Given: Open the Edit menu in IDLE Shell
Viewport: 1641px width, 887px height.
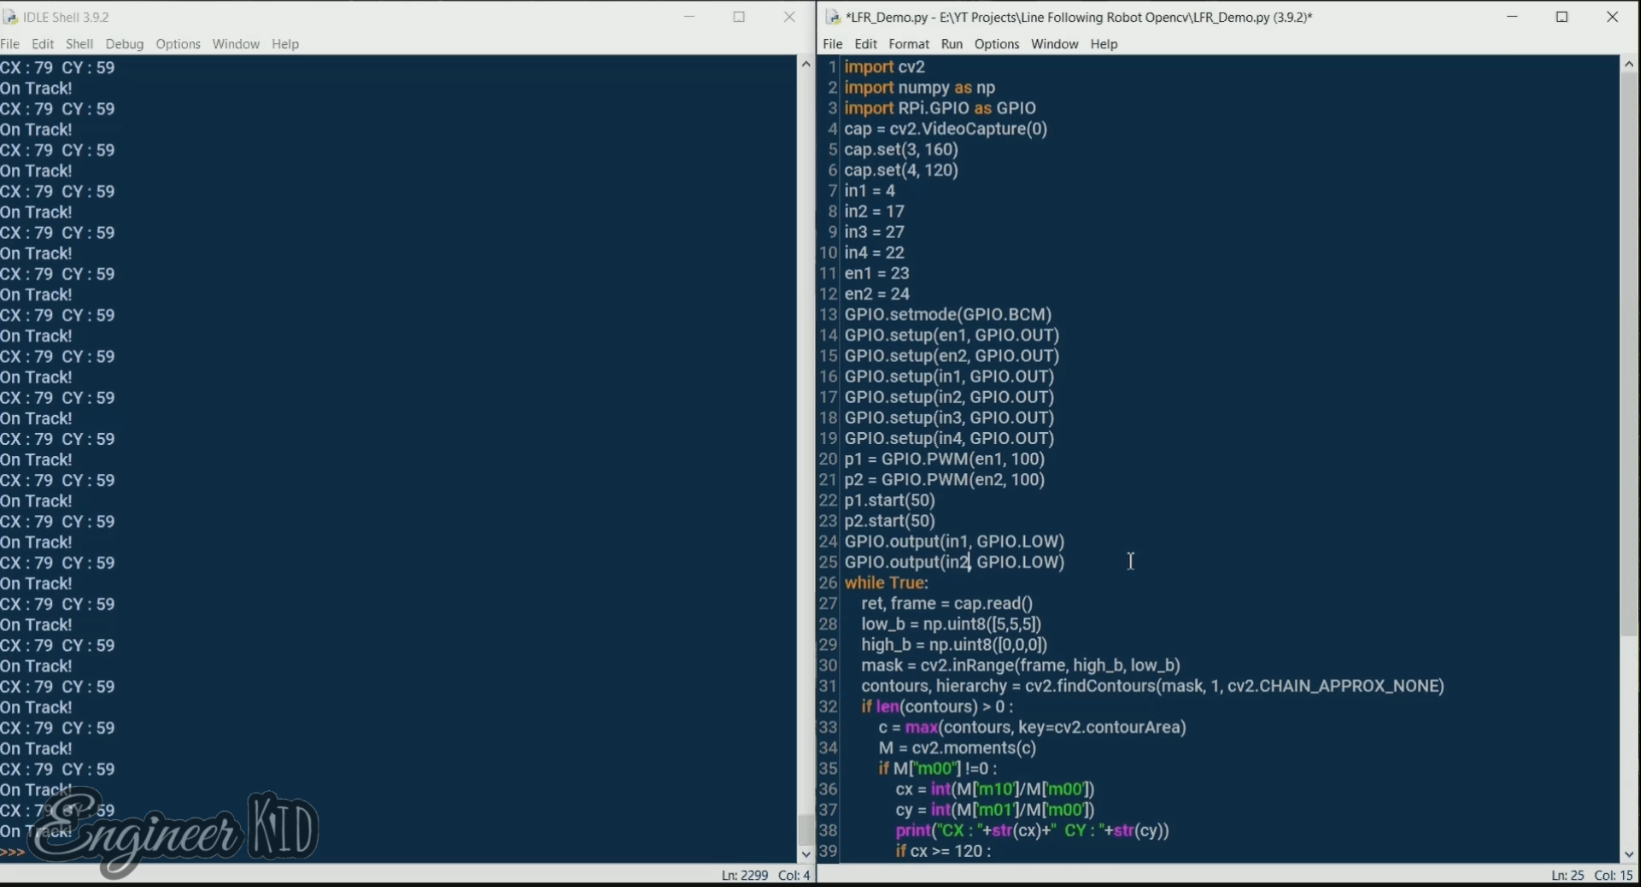Looking at the screenshot, I should 43,44.
